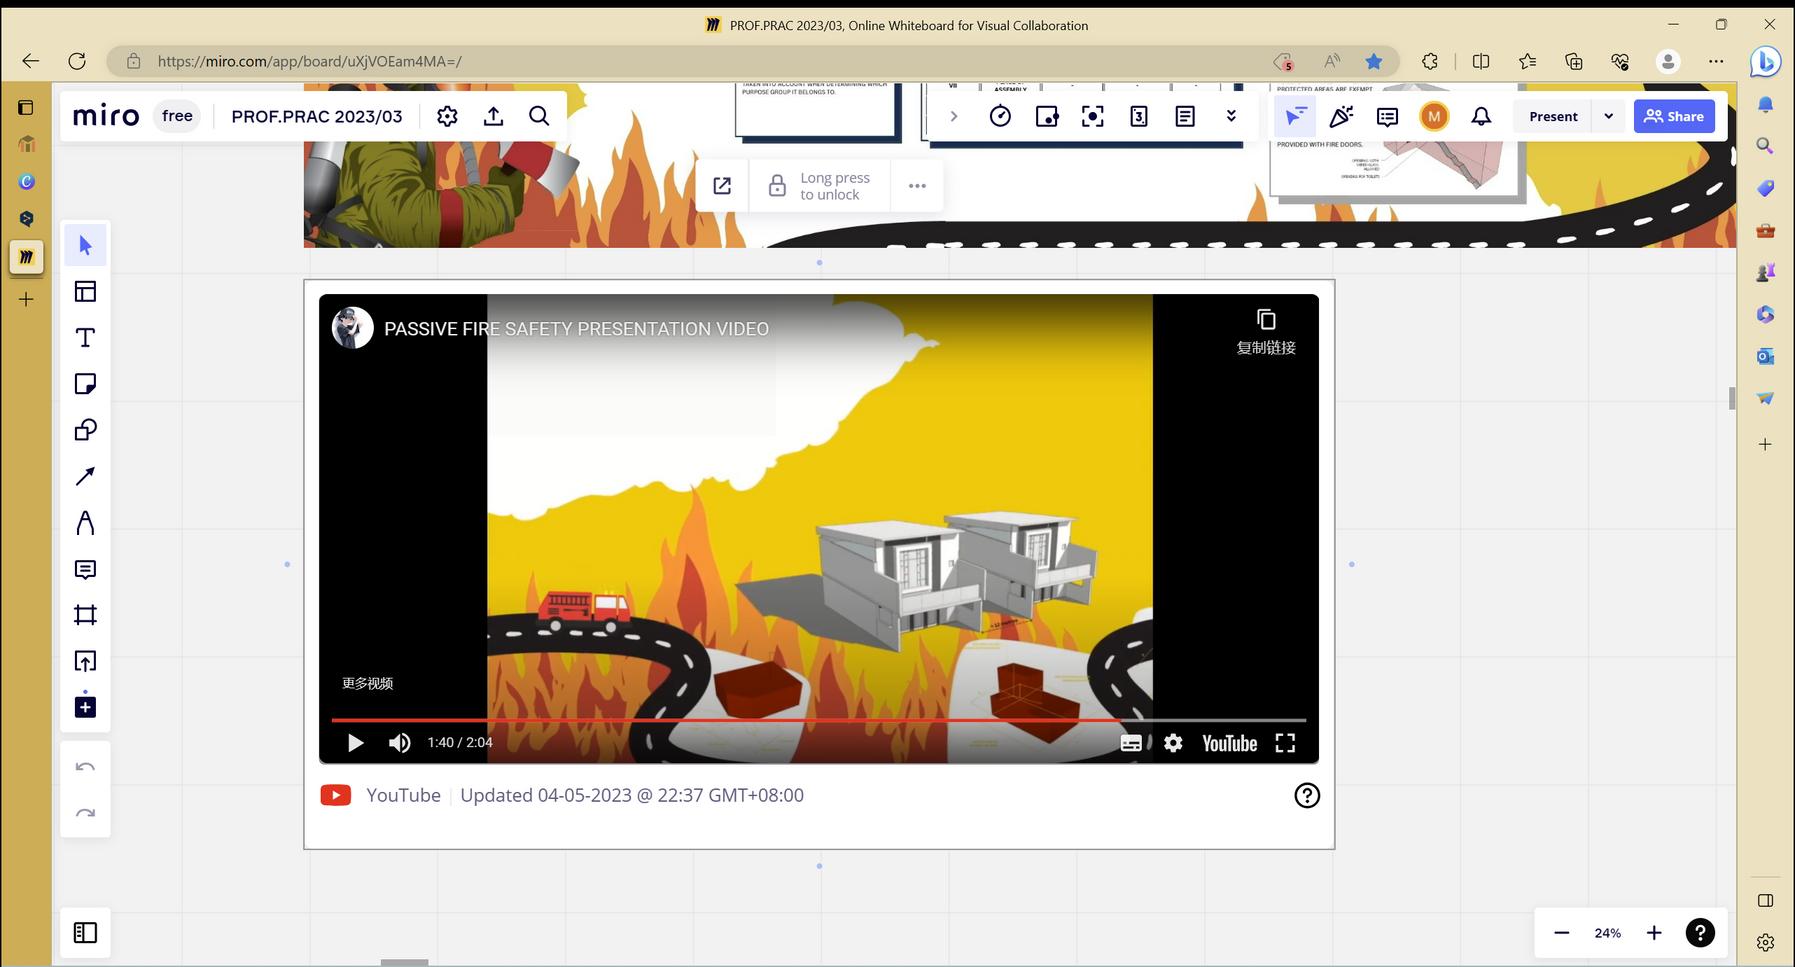Expand the Present dropdown arrow
1795x967 pixels.
point(1609,116)
